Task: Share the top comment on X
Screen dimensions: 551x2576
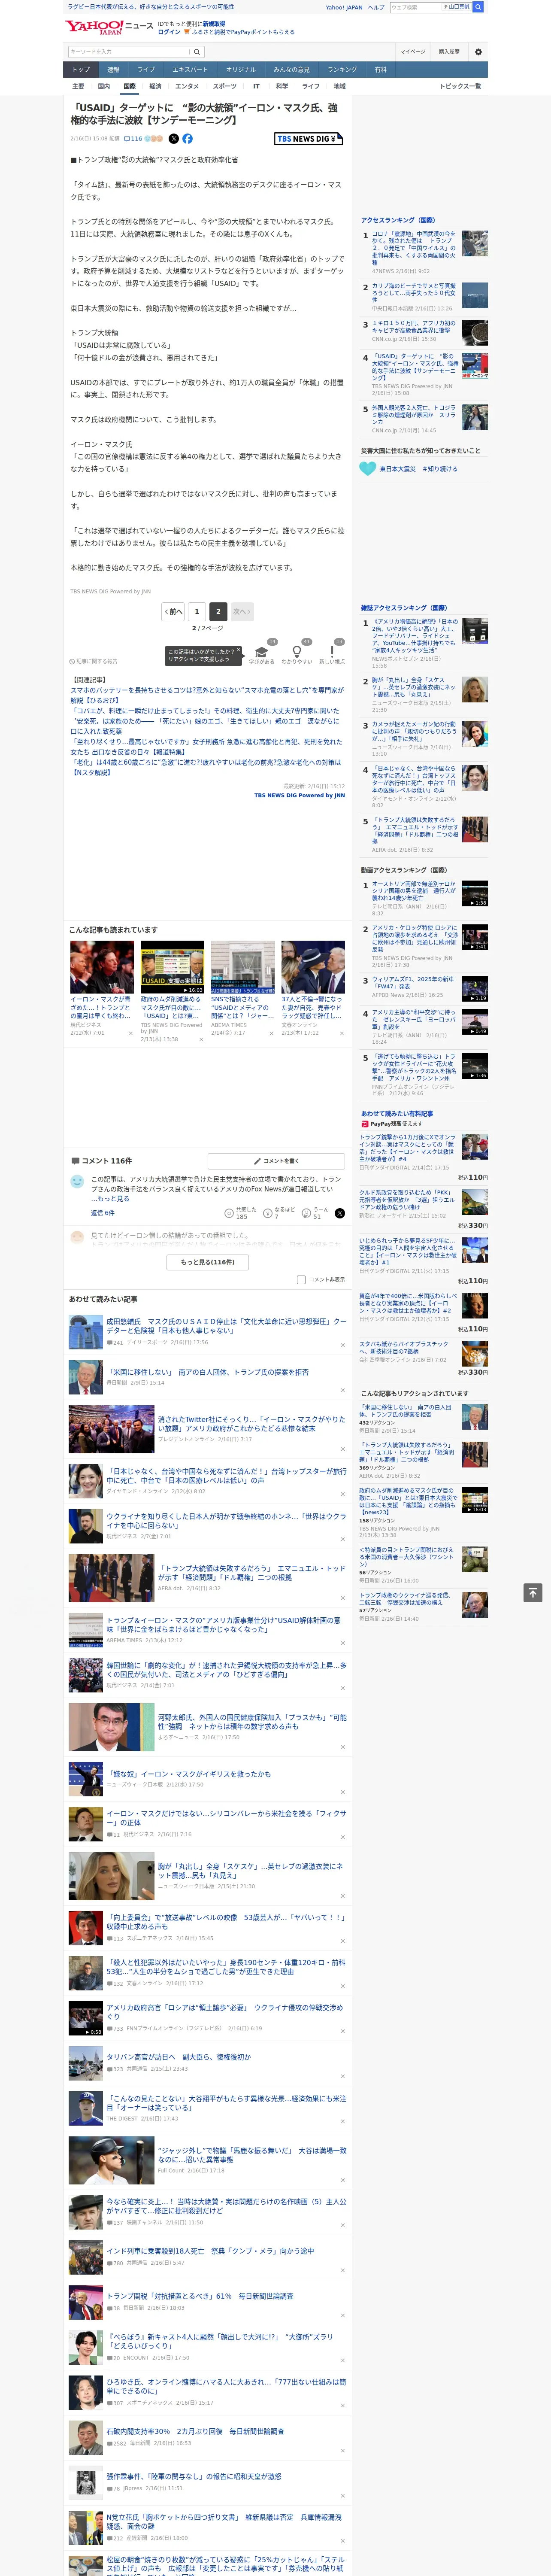Action: click(x=340, y=1213)
